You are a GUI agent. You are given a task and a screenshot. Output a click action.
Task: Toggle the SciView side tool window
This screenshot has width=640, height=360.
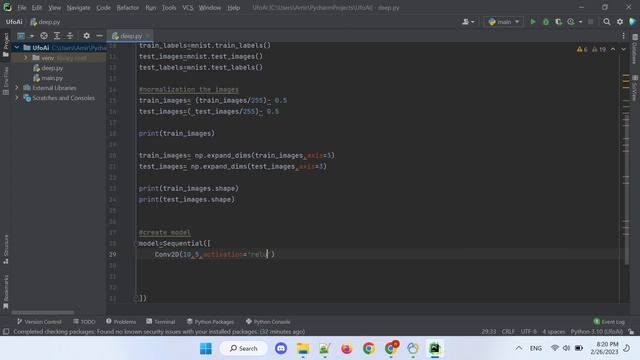(x=634, y=88)
